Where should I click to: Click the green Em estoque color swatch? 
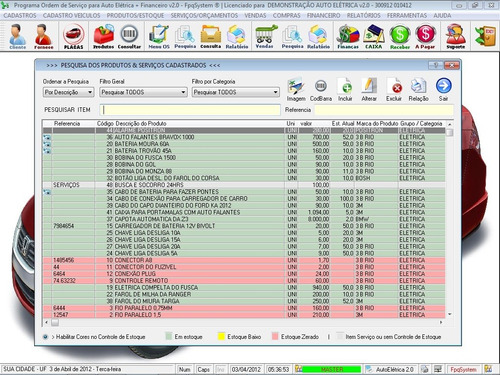[x=169, y=336]
